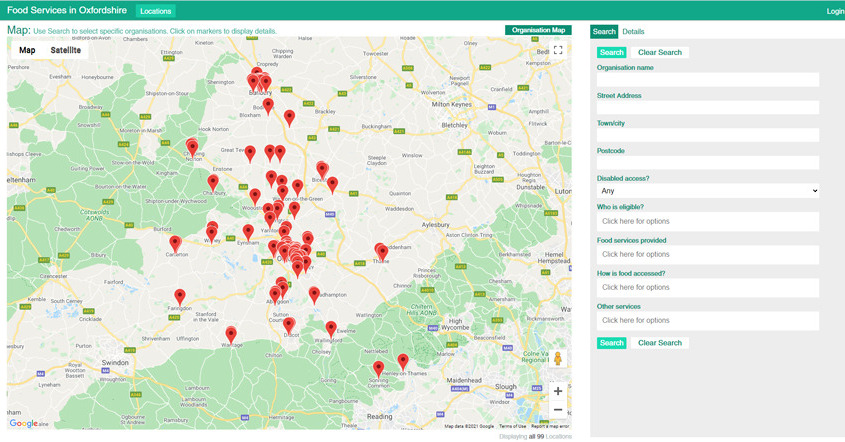Click the map marker near Berinsfield/Stadhampton

point(314,295)
